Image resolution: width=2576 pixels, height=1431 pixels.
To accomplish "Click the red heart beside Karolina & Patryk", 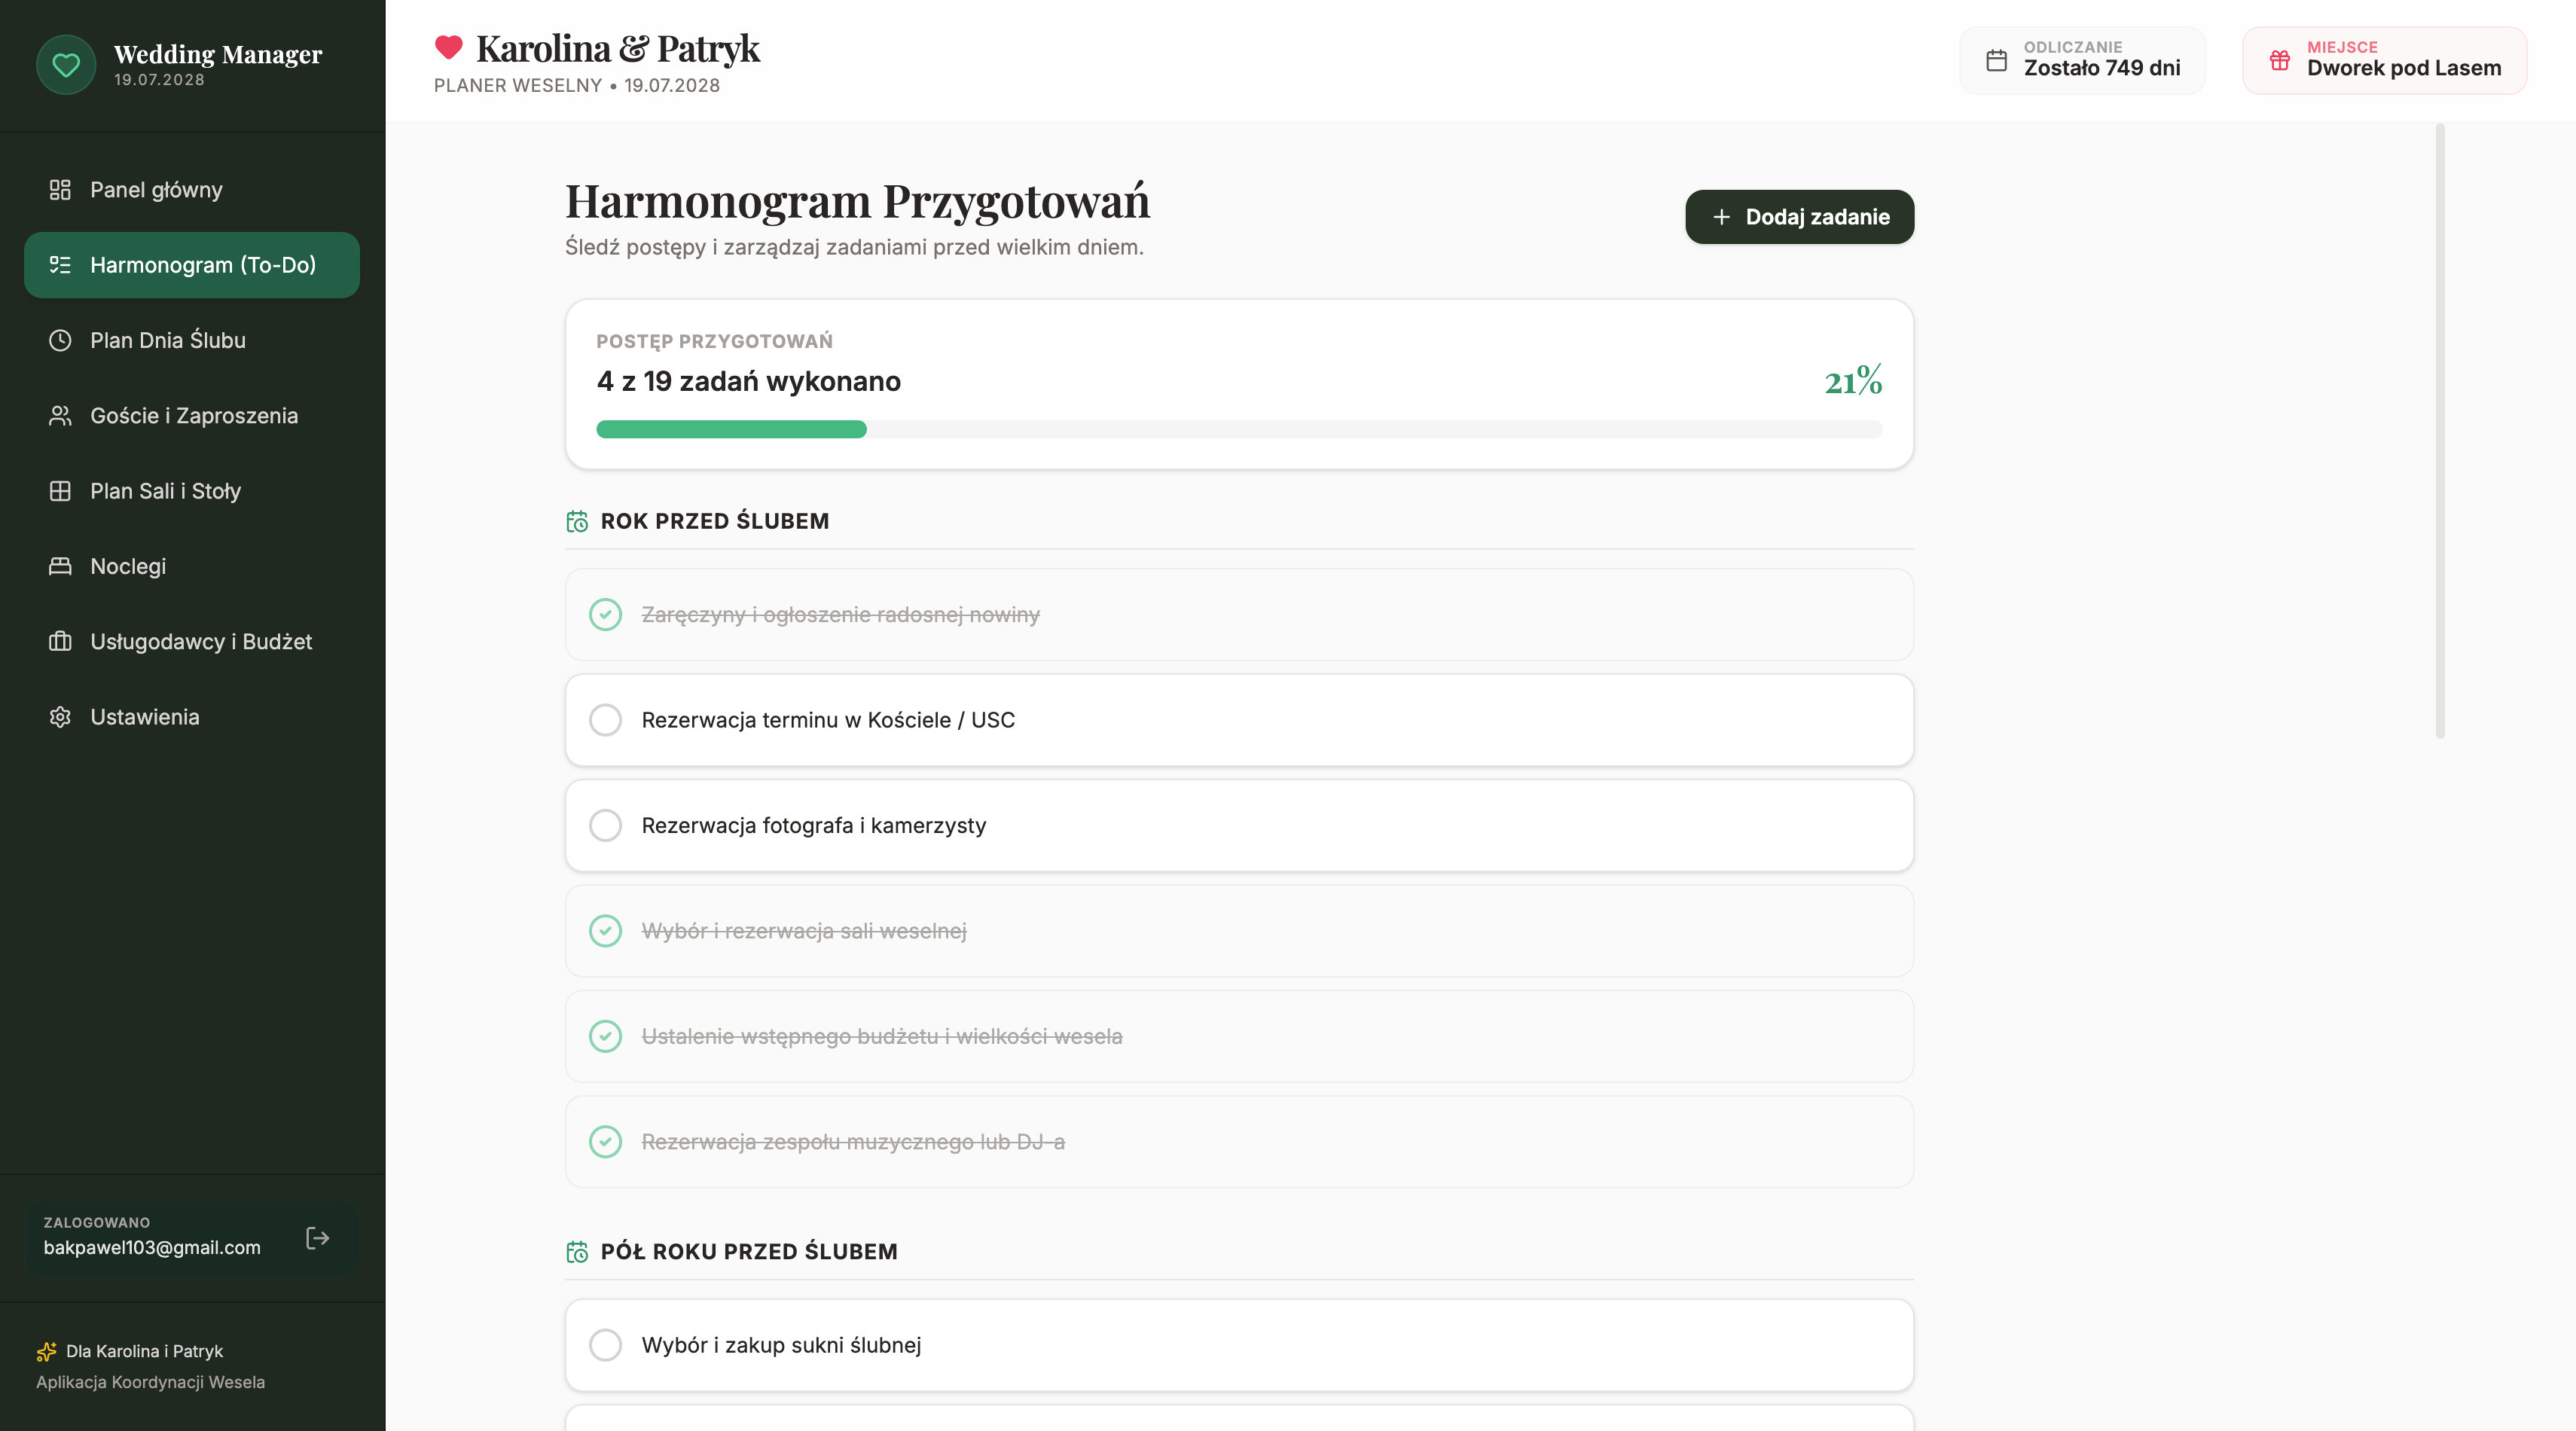I will coord(449,47).
